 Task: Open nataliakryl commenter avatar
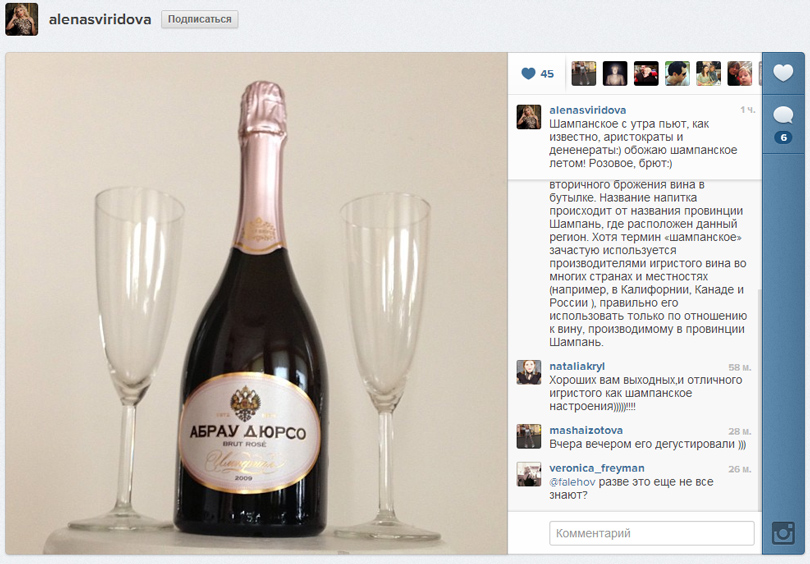[529, 372]
